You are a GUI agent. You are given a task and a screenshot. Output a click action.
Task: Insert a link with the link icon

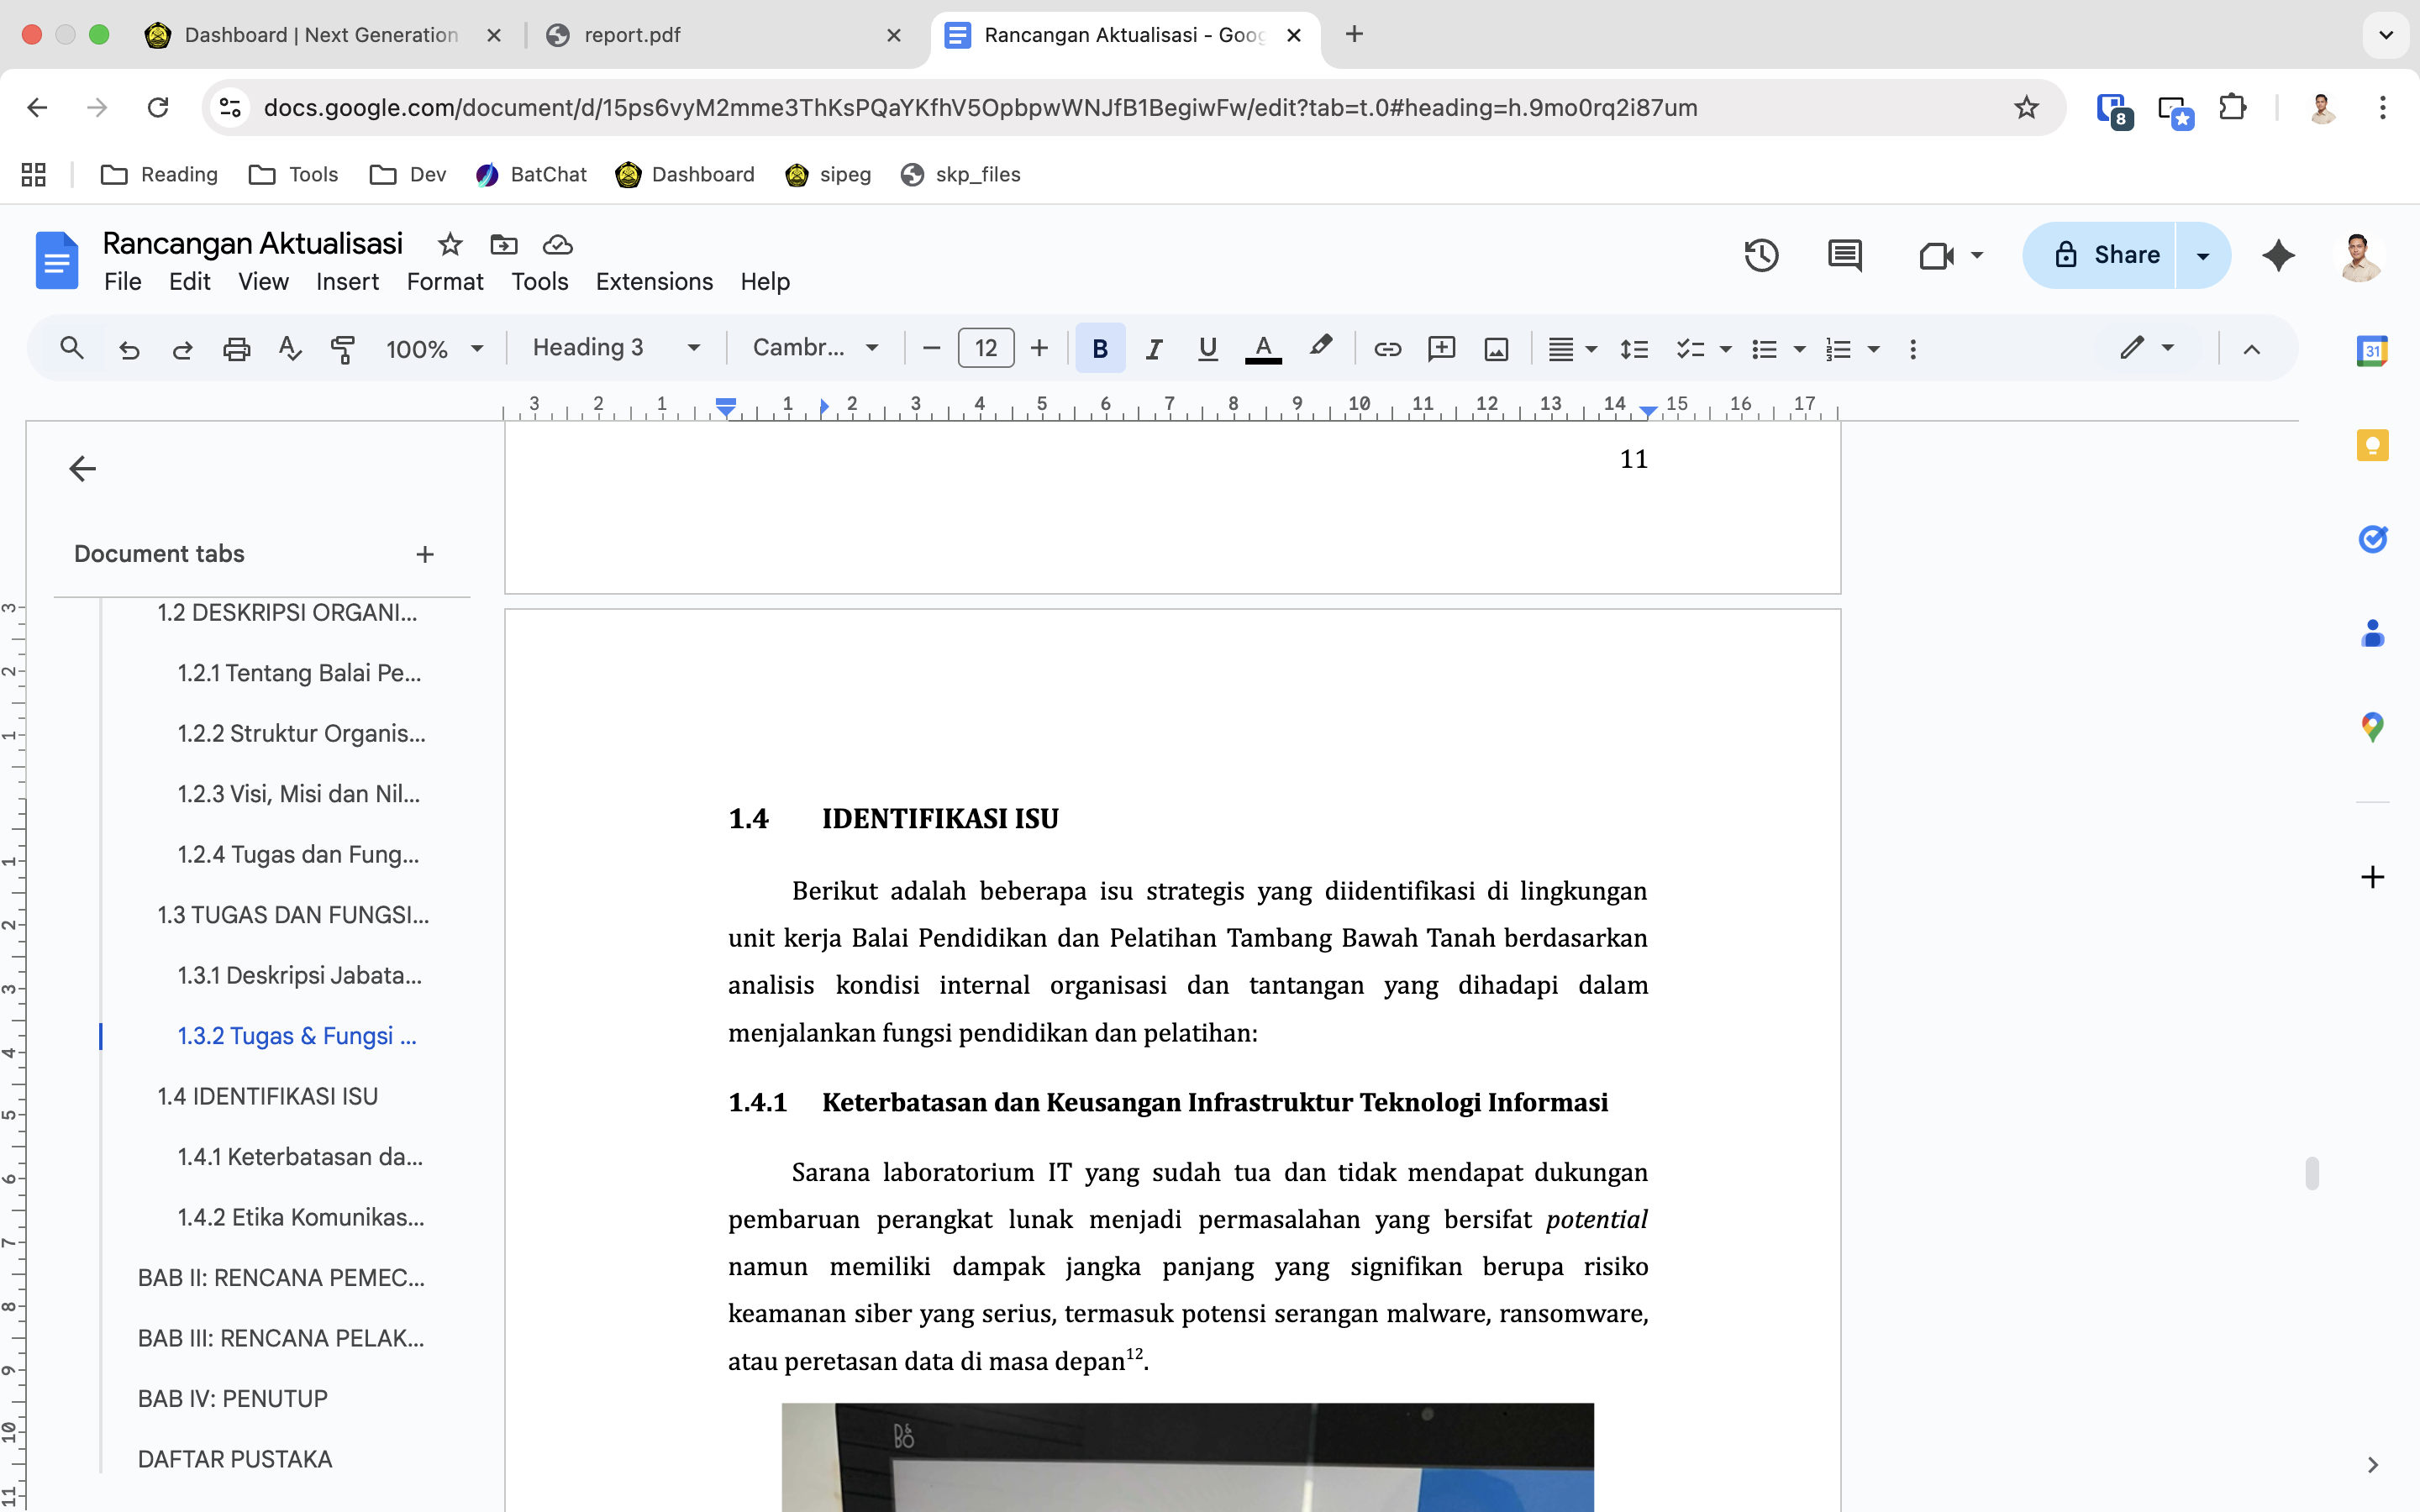click(1387, 348)
